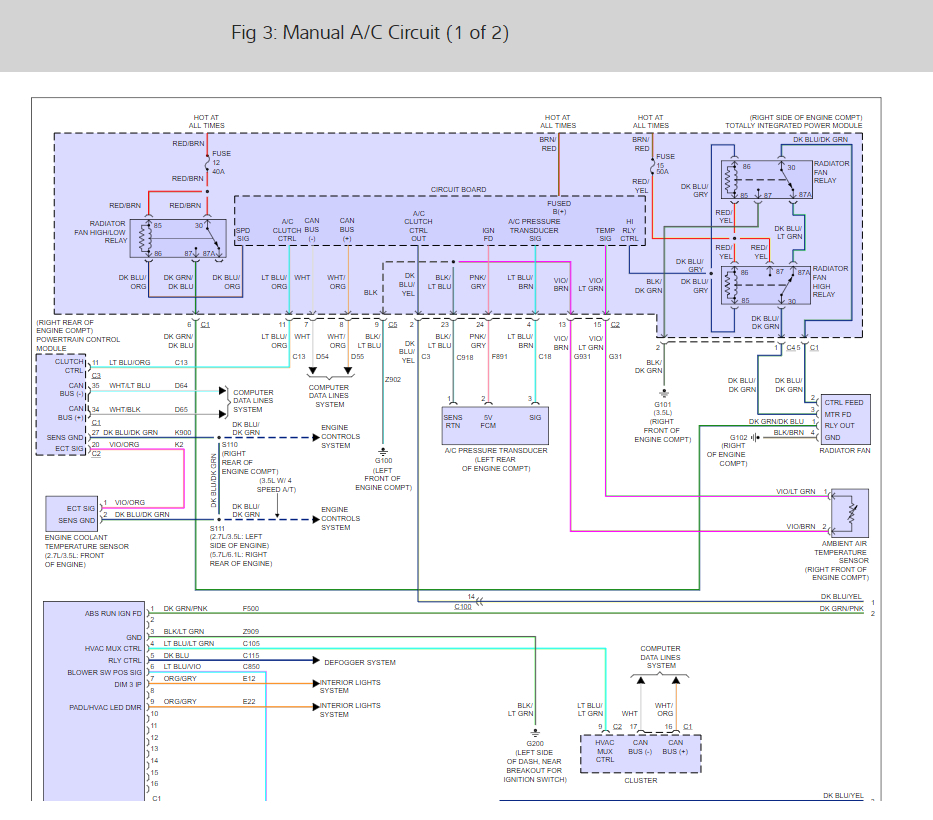Click the S111 splice dot
Image resolution: width=933 pixels, height=820 pixels.
(219, 519)
